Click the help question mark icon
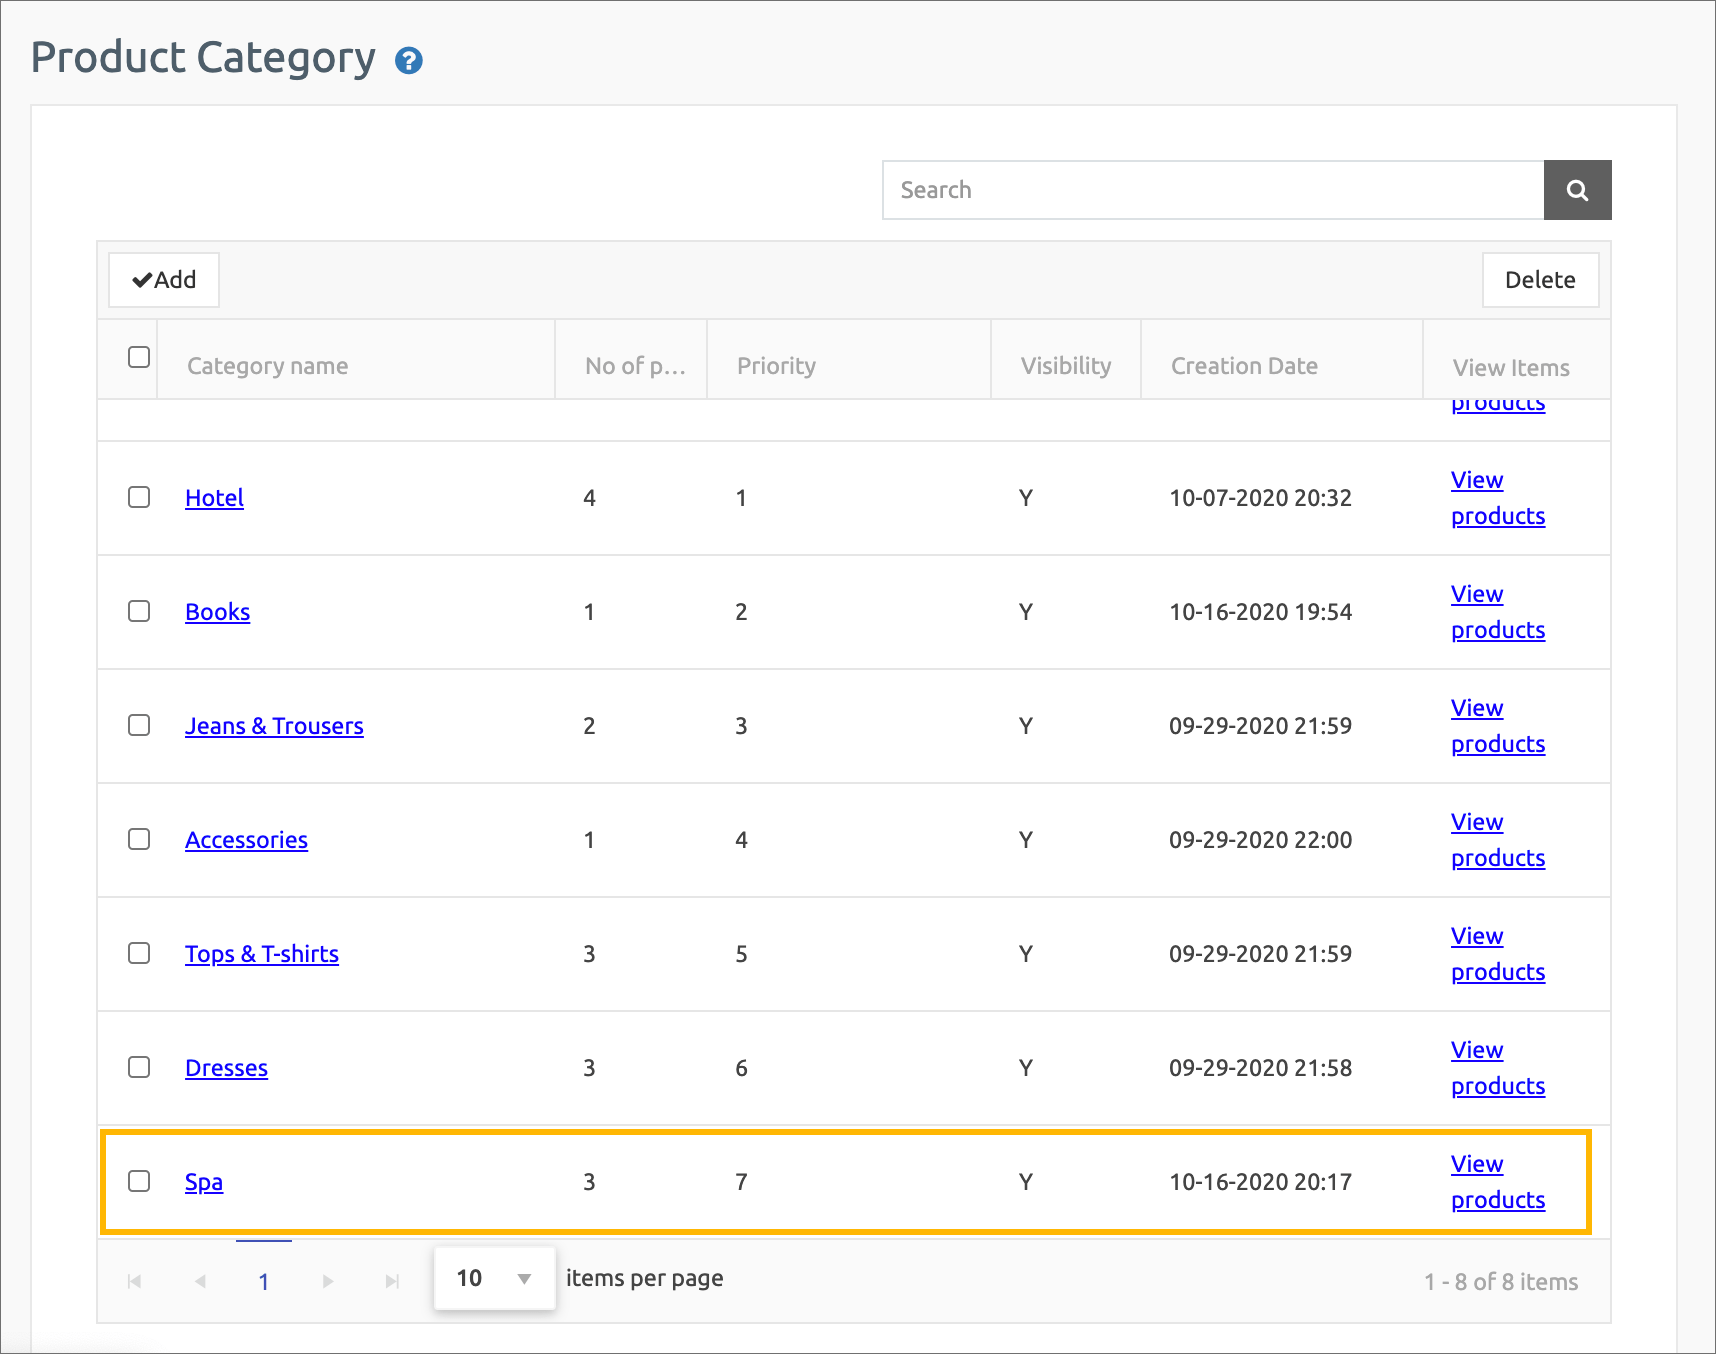1716x1354 pixels. click(x=408, y=61)
